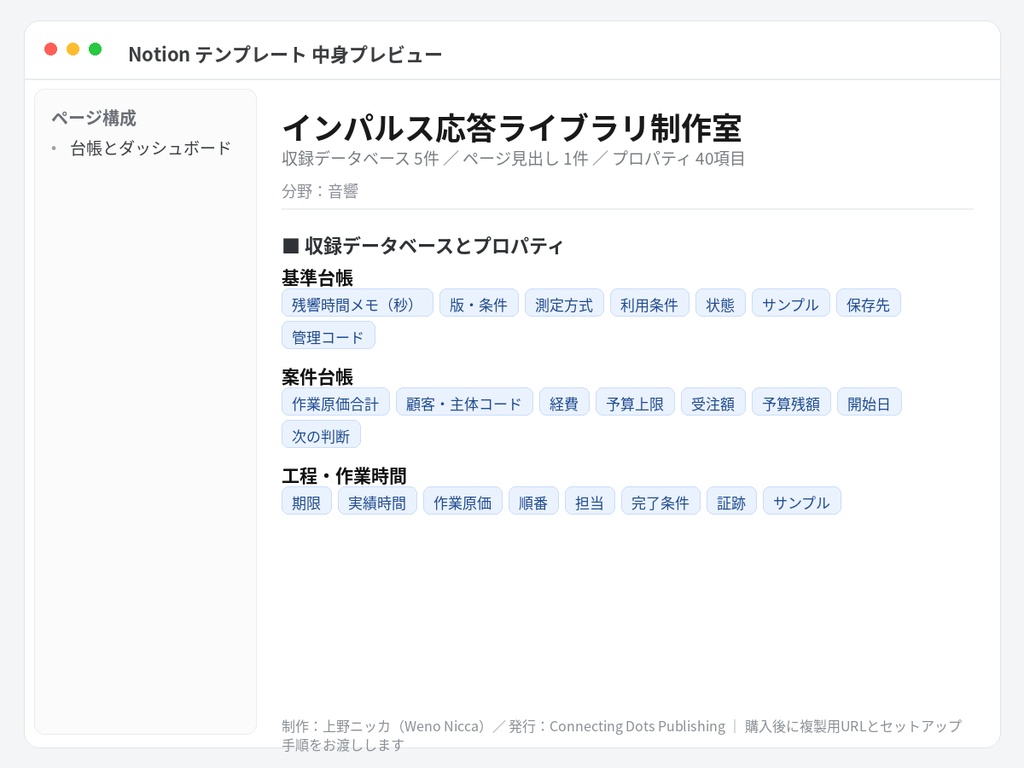Choose the 予算上限 property chip
1024x768 pixels.
635,402
